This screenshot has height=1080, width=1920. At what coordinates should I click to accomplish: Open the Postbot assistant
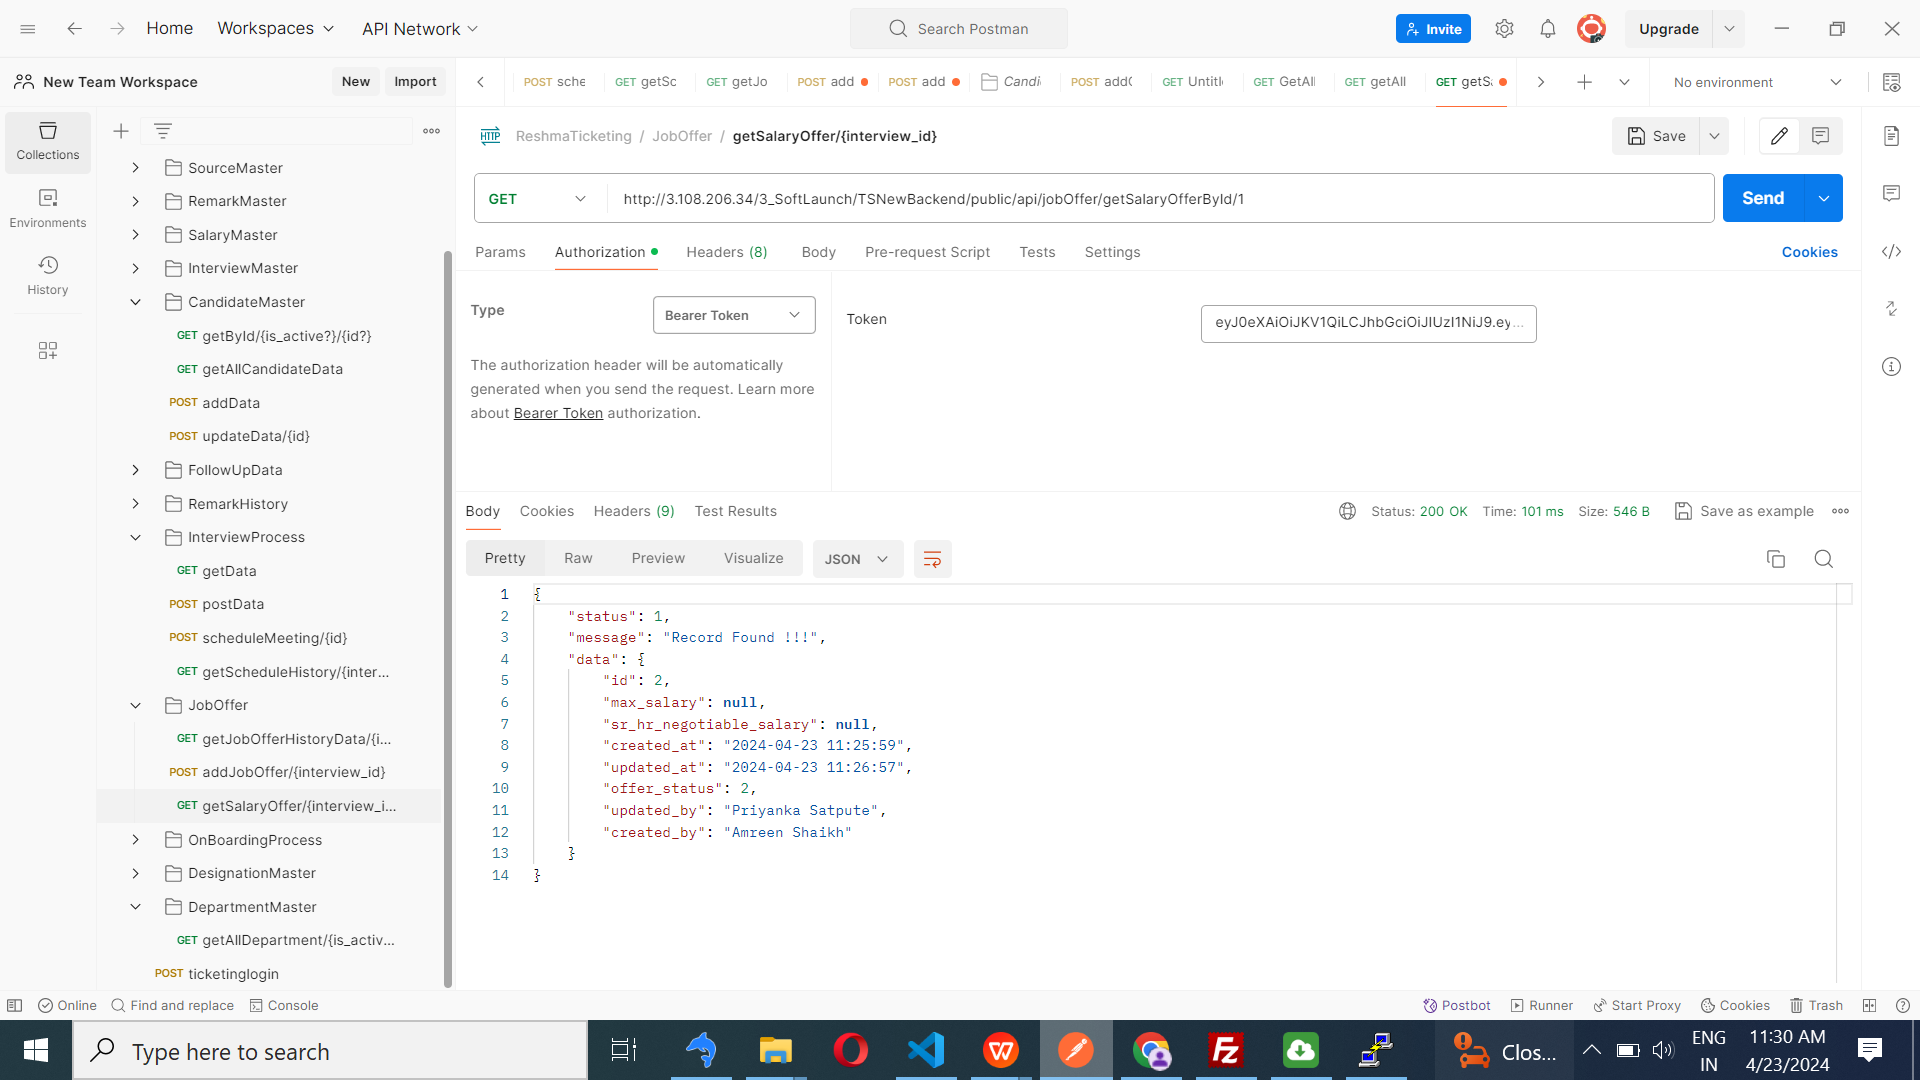click(1457, 1005)
